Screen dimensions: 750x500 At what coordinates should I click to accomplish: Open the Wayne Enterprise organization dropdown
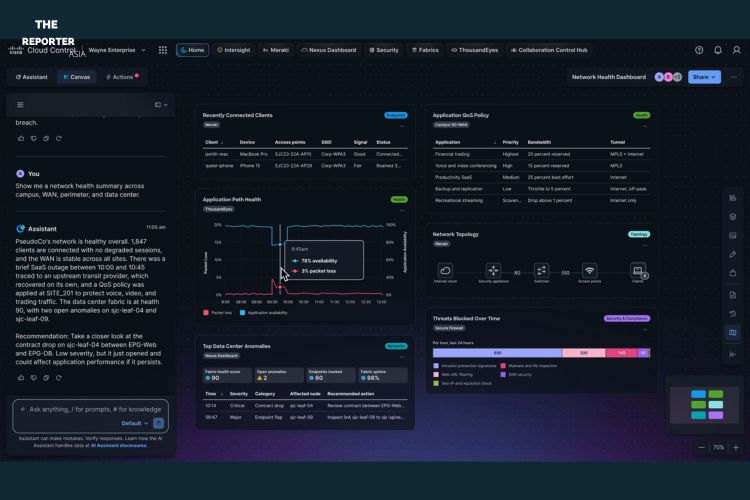pos(117,50)
